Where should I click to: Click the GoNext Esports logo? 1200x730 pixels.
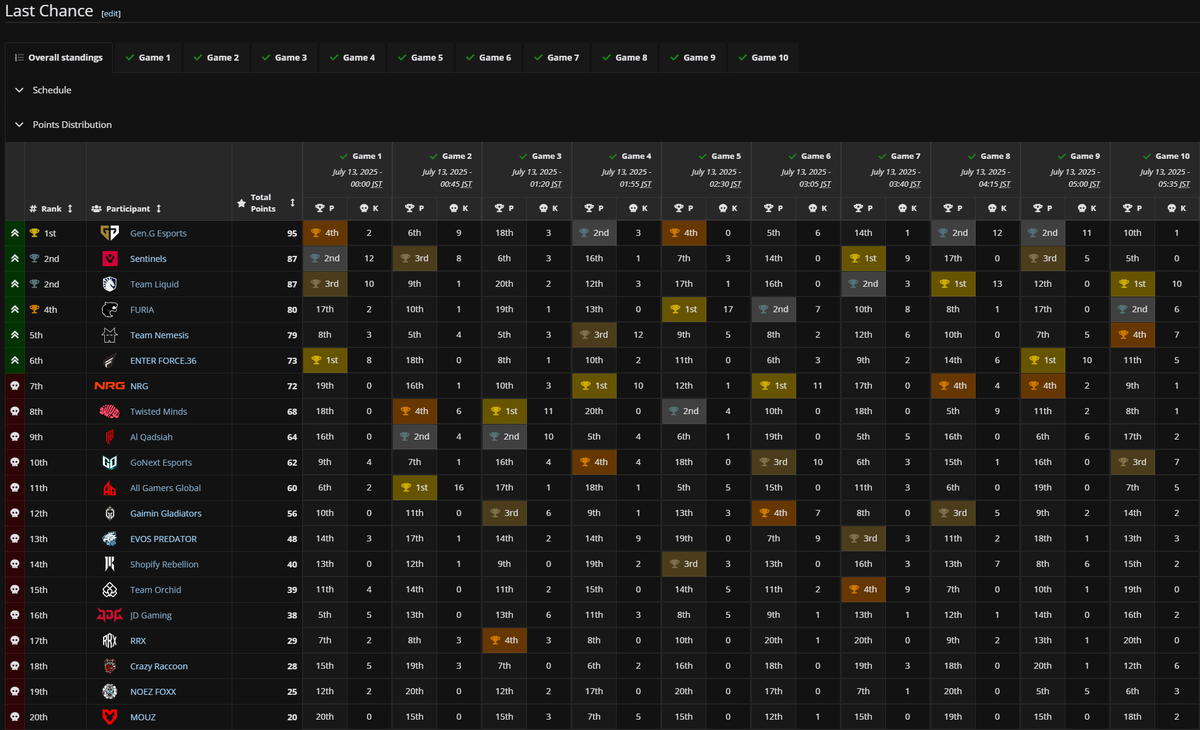(109, 463)
